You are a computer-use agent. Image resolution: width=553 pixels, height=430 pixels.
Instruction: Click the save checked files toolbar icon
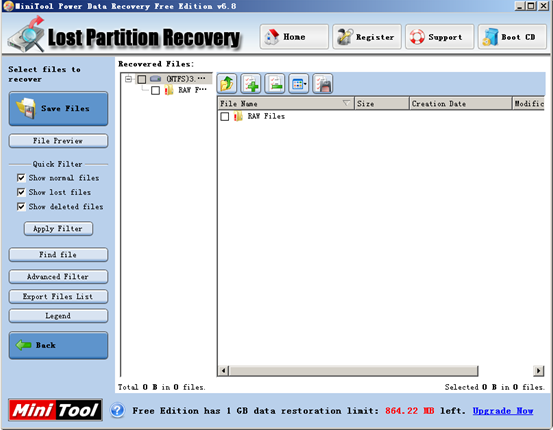[x=323, y=84]
